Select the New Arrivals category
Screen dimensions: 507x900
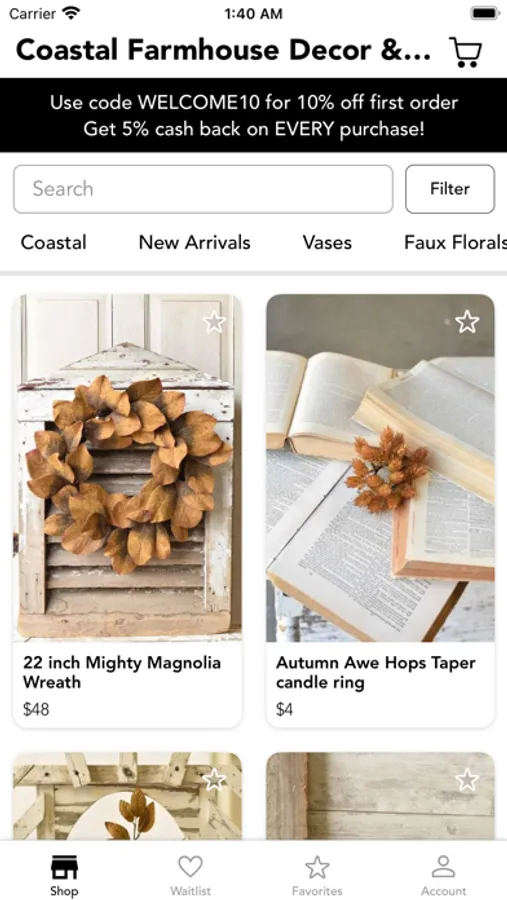(195, 242)
